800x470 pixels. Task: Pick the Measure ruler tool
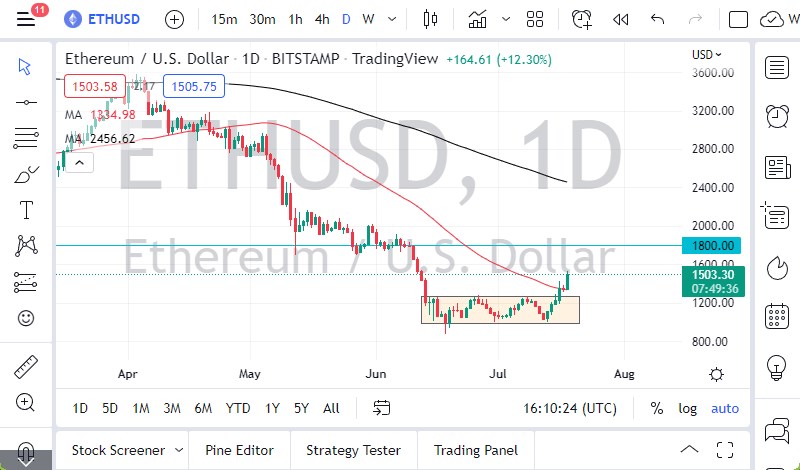pyautogui.click(x=25, y=366)
